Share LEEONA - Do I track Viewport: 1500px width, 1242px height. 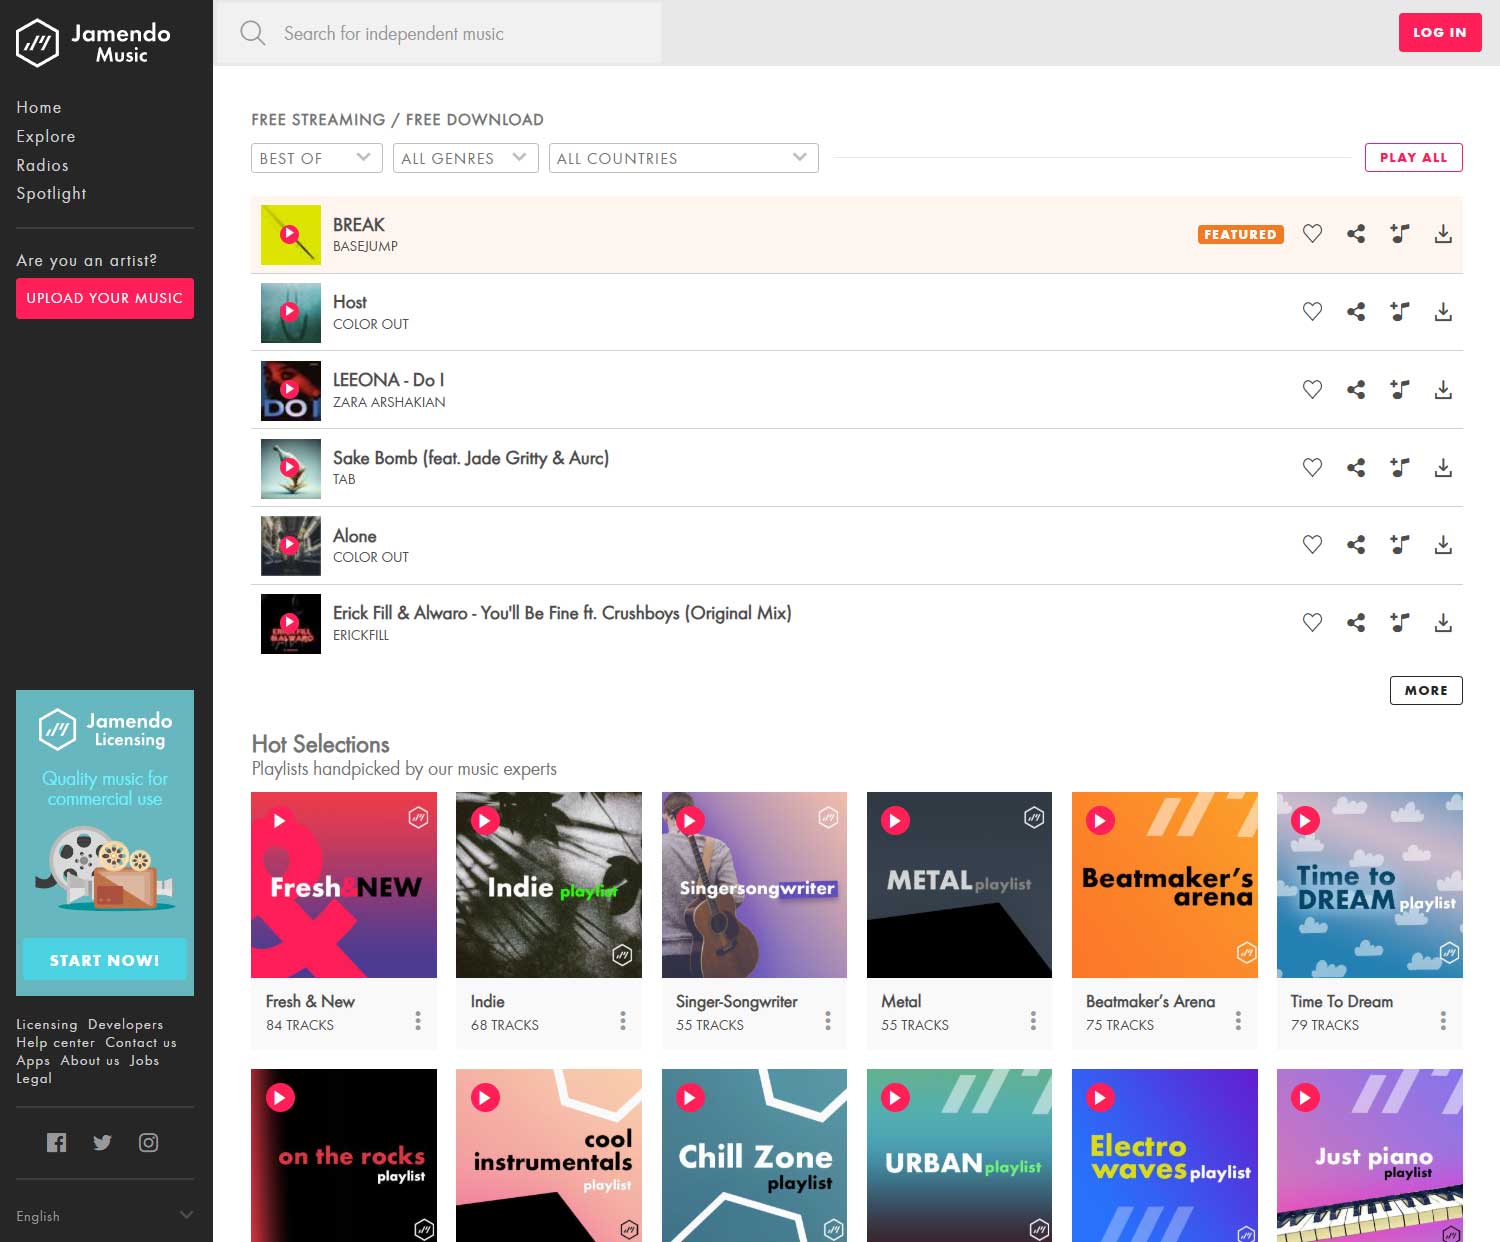point(1356,390)
